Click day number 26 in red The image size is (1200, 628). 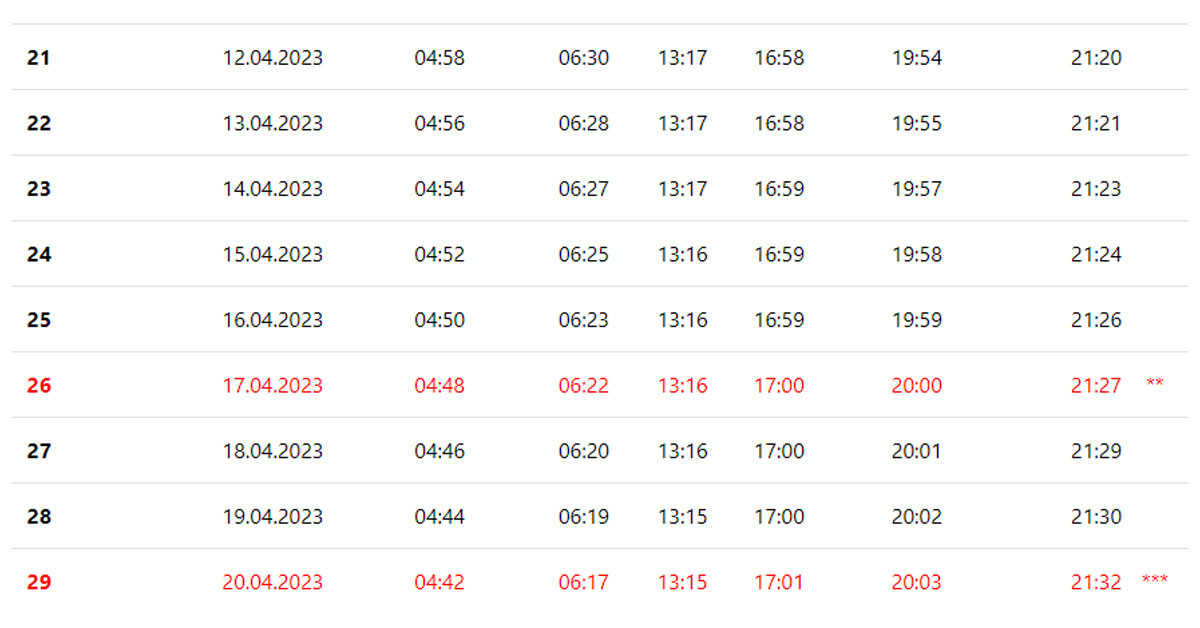38,385
